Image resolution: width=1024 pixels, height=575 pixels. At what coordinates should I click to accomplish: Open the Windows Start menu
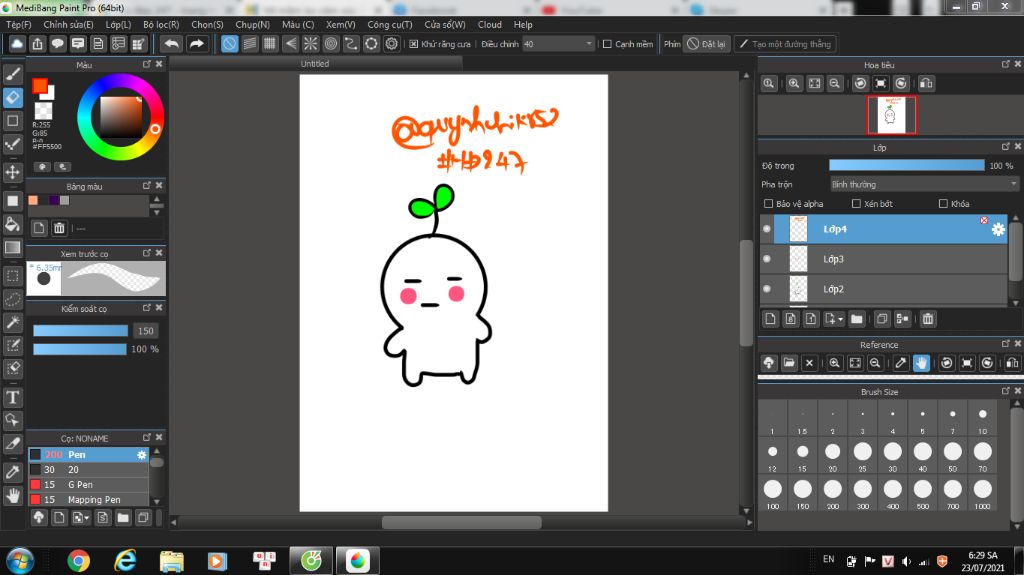pyautogui.click(x=20, y=561)
